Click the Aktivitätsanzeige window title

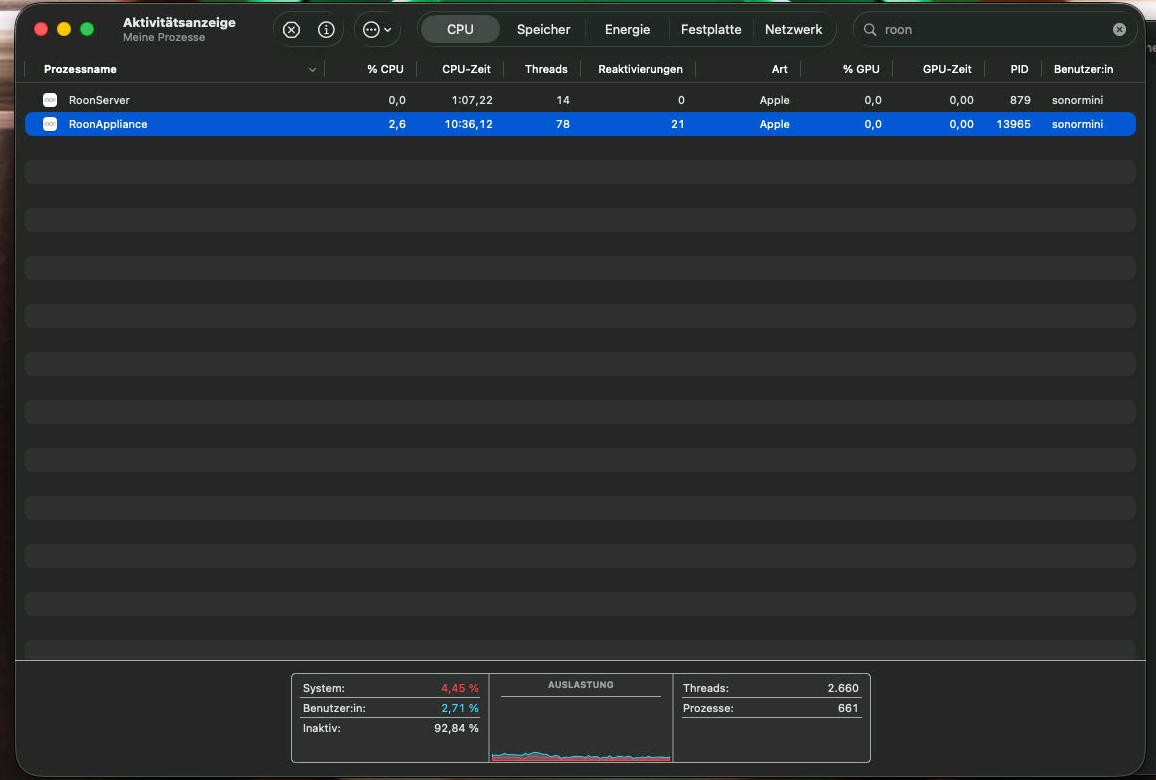(x=179, y=23)
